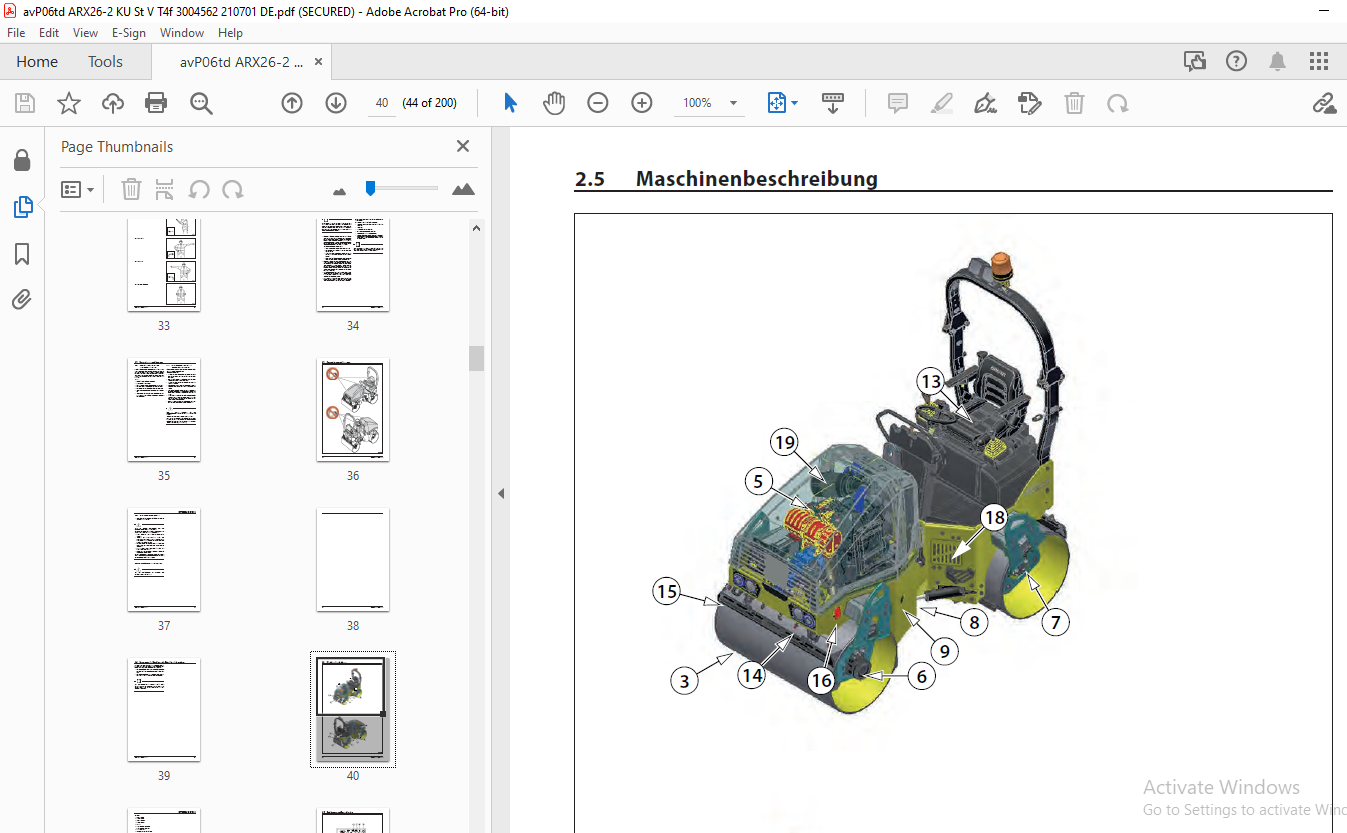1347x833 pixels.
Task: Toggle the Page Thumbnails side panel icon
Action: (x=22, y=207)
